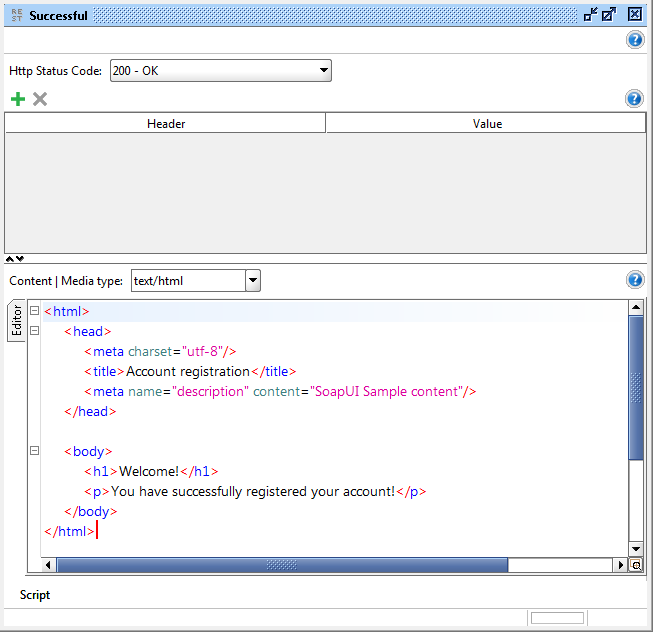
Task: Click the topmost help icon under title bar
Action: click(x=634, y=40)
